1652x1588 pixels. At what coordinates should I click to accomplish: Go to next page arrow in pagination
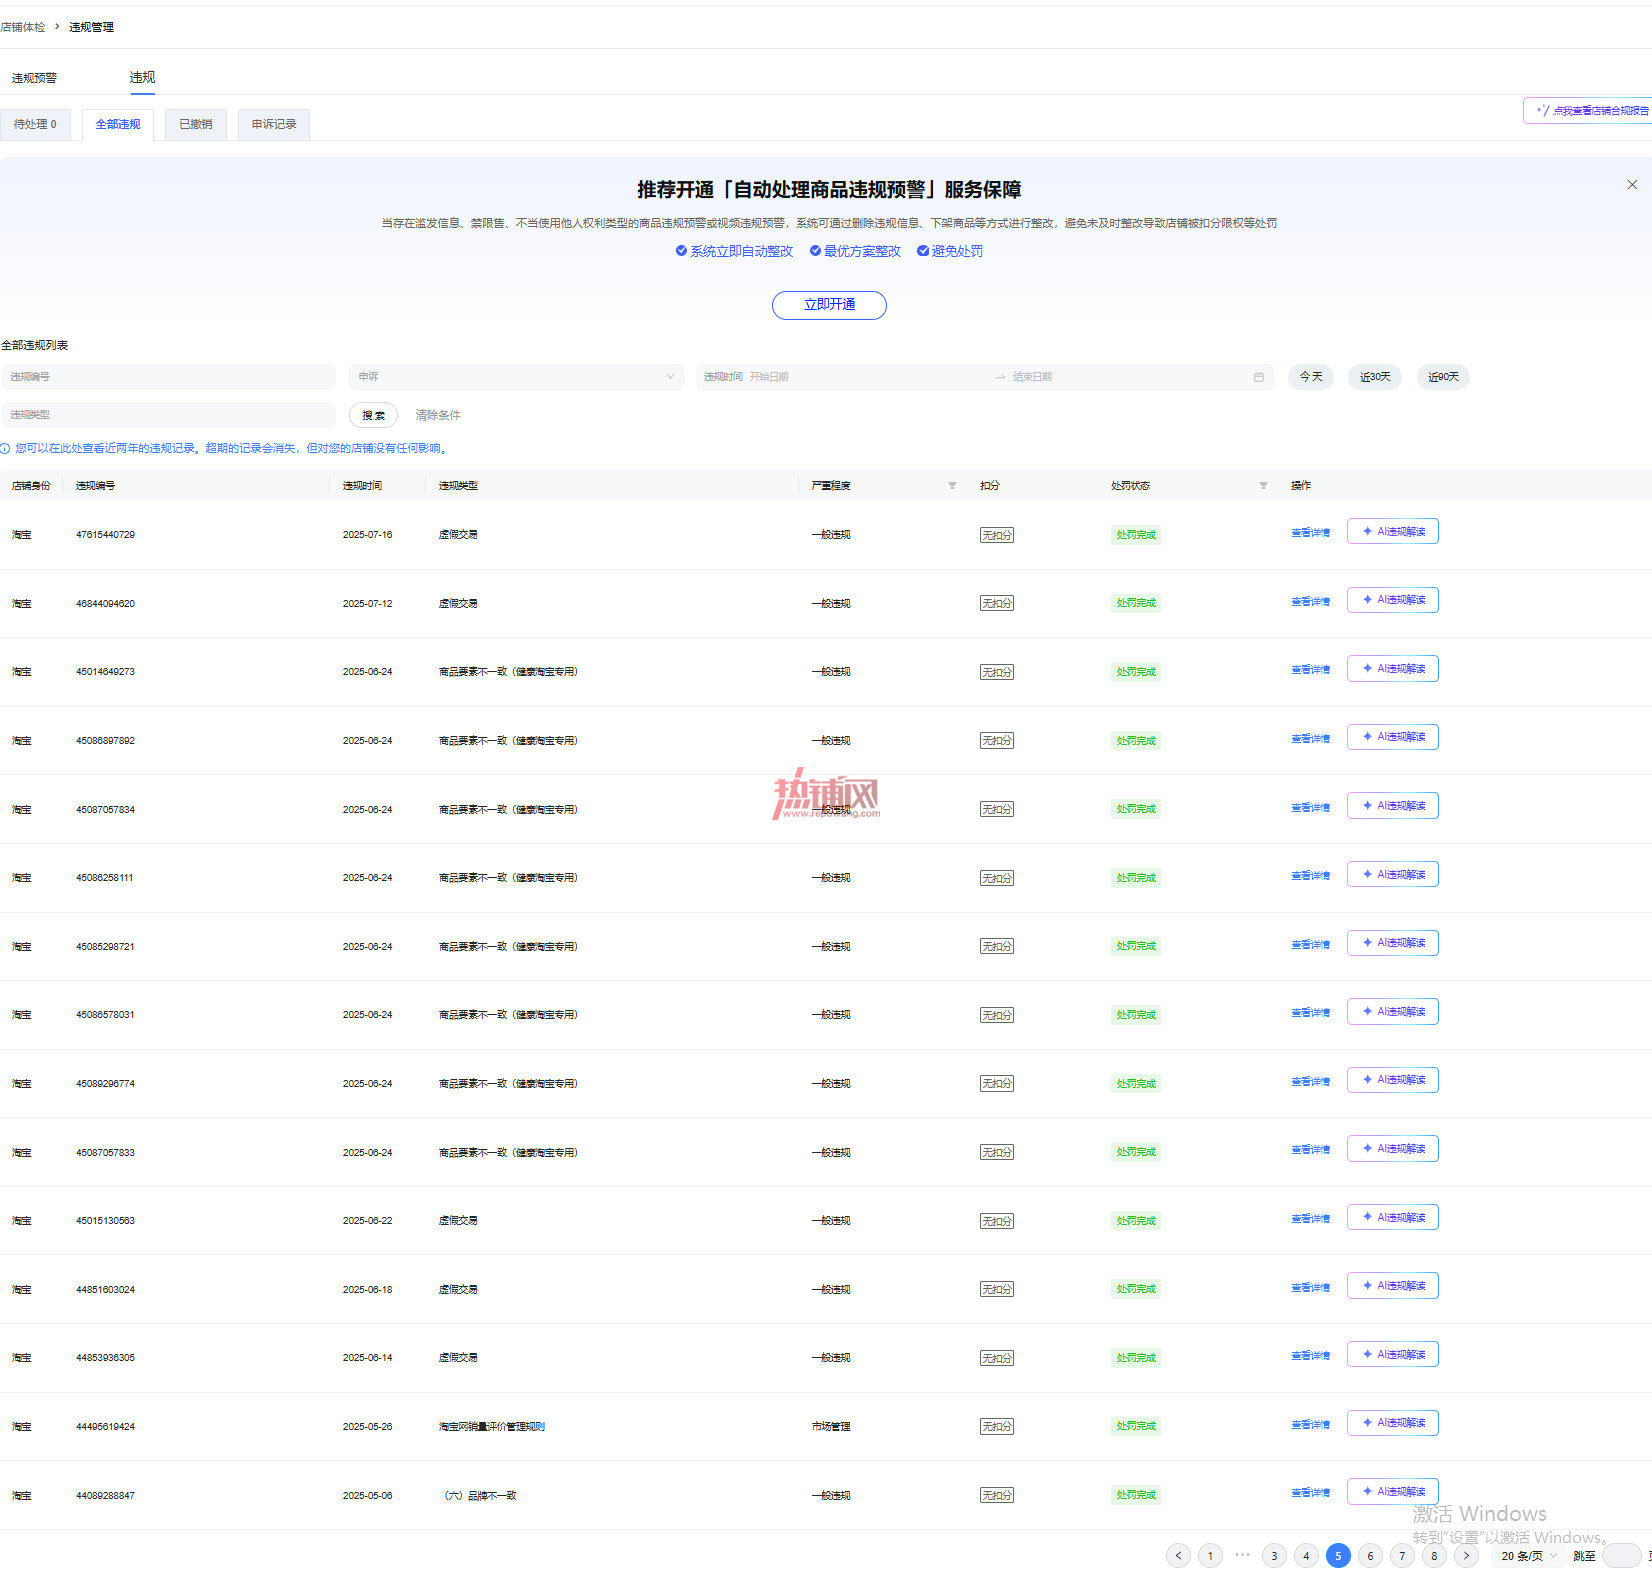tap(1466, 1556)
